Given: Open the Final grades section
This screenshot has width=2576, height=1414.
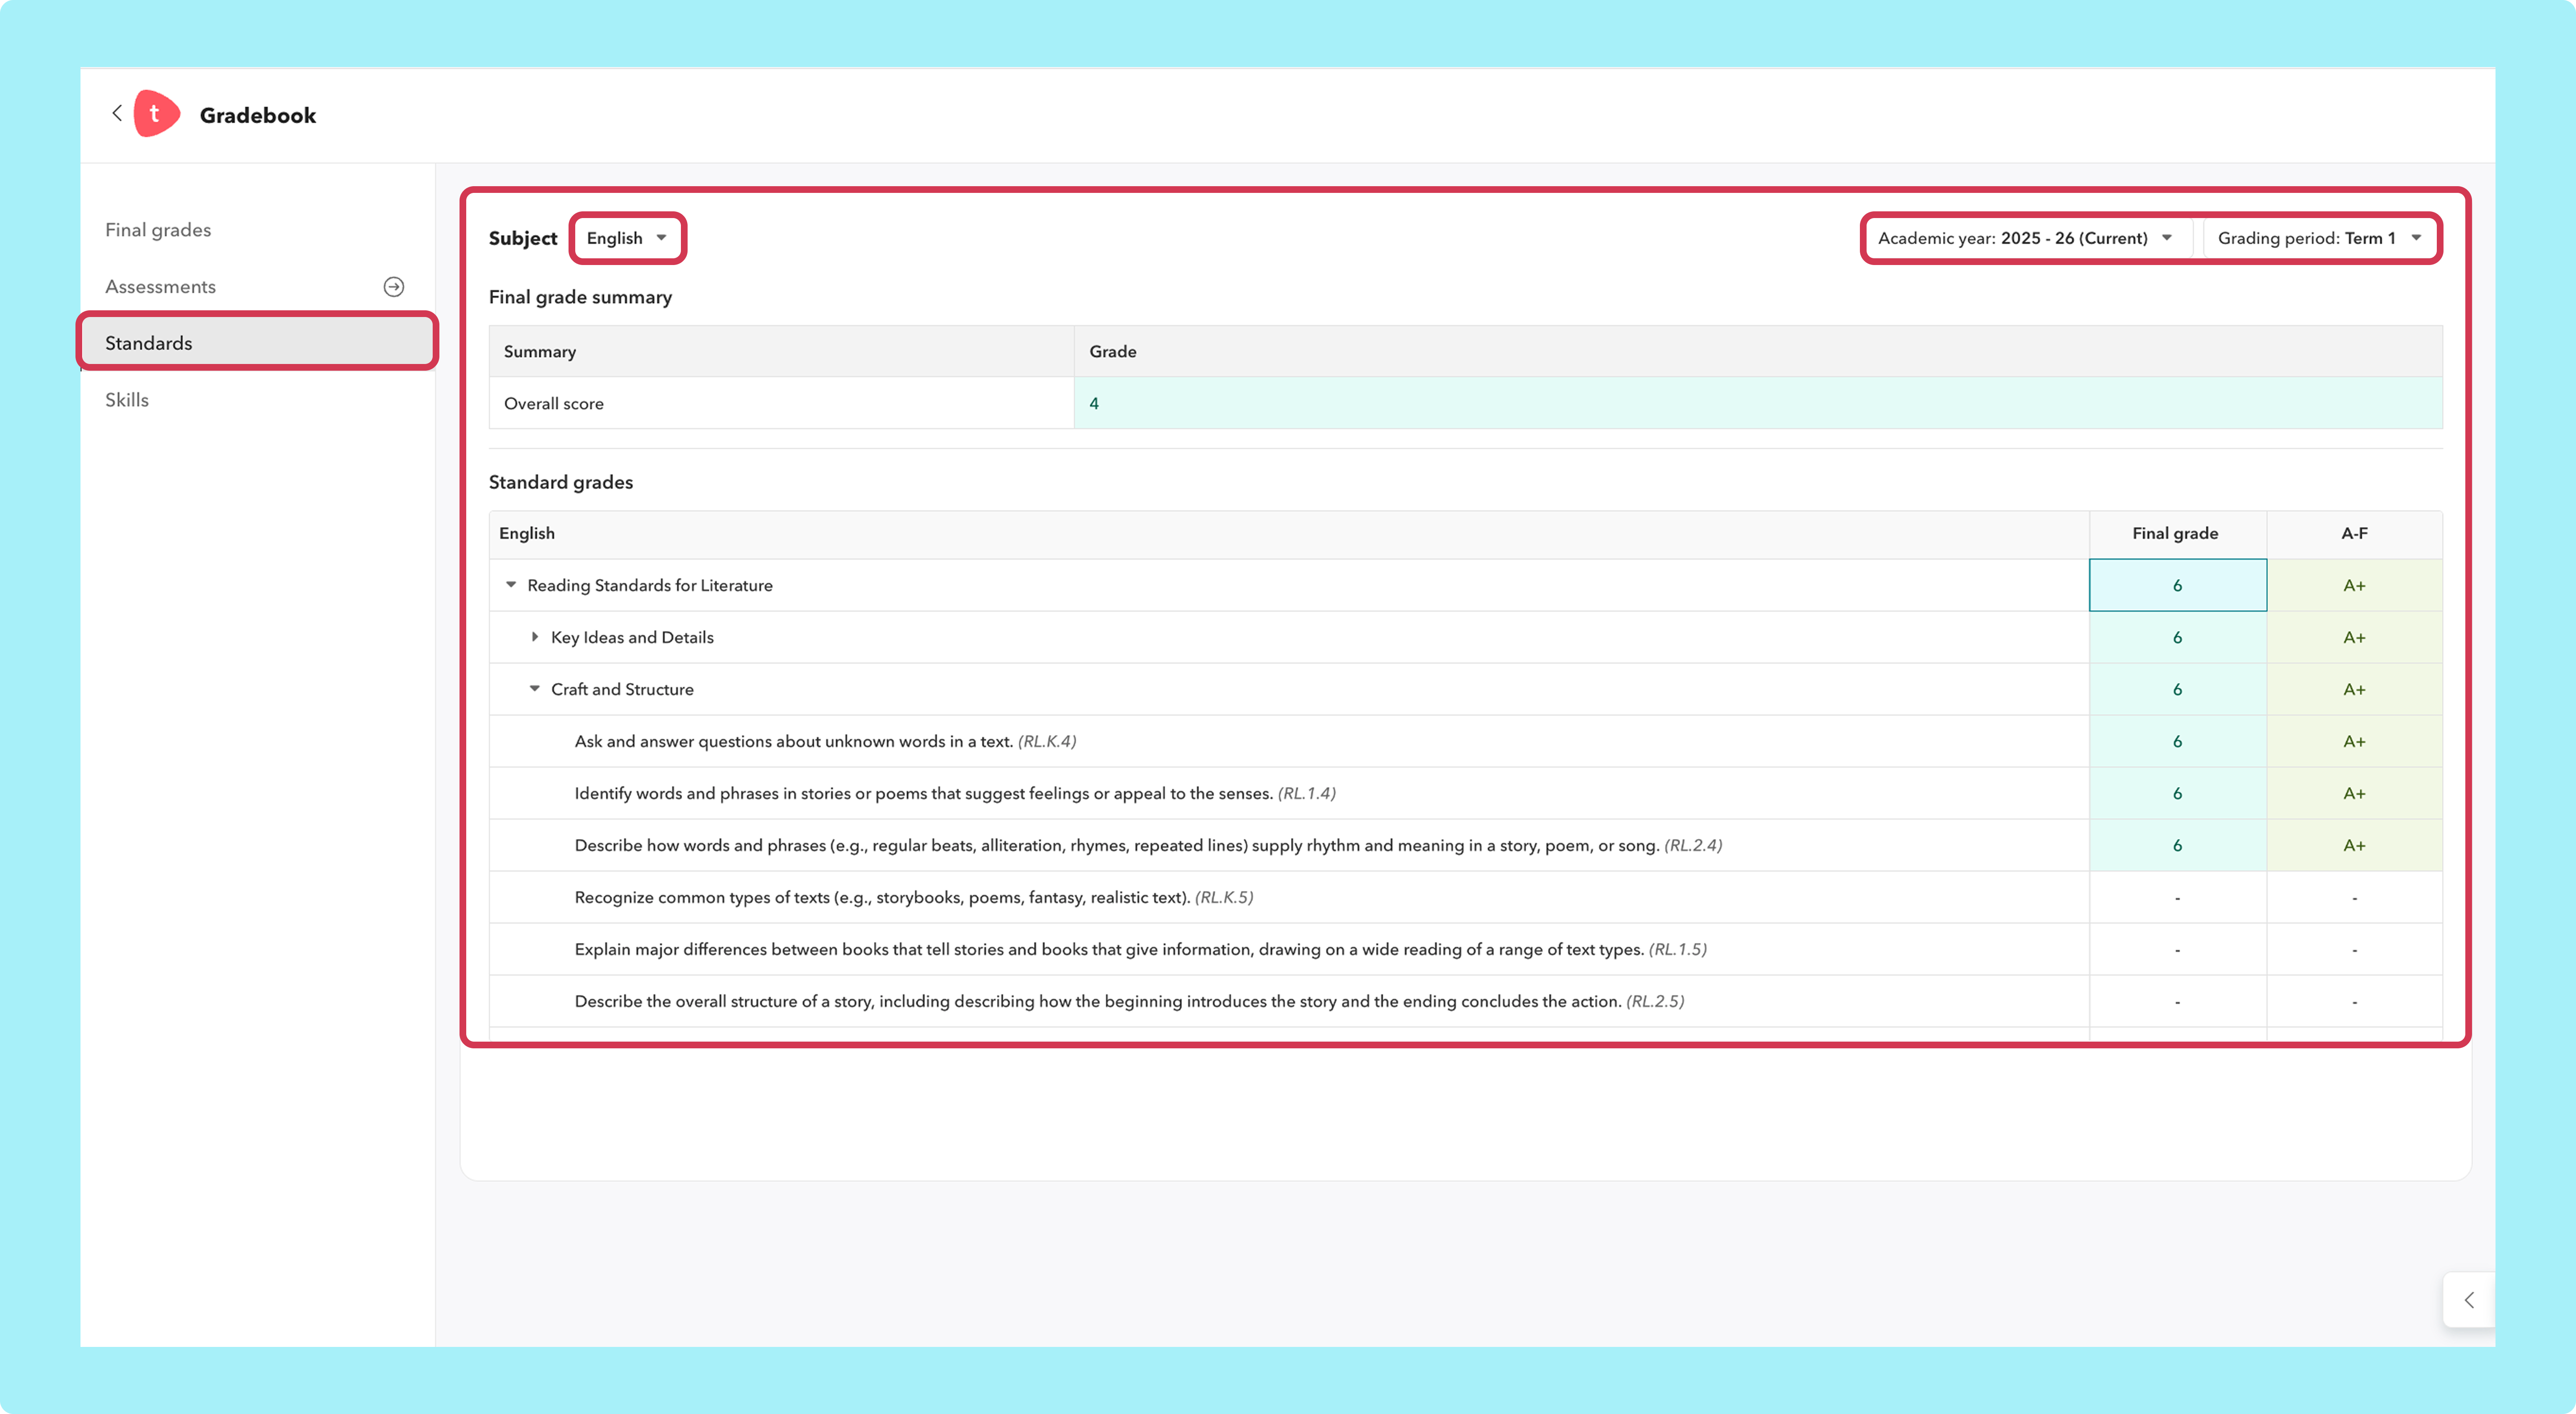Looking at the screenshot, I should pos(158,230).
